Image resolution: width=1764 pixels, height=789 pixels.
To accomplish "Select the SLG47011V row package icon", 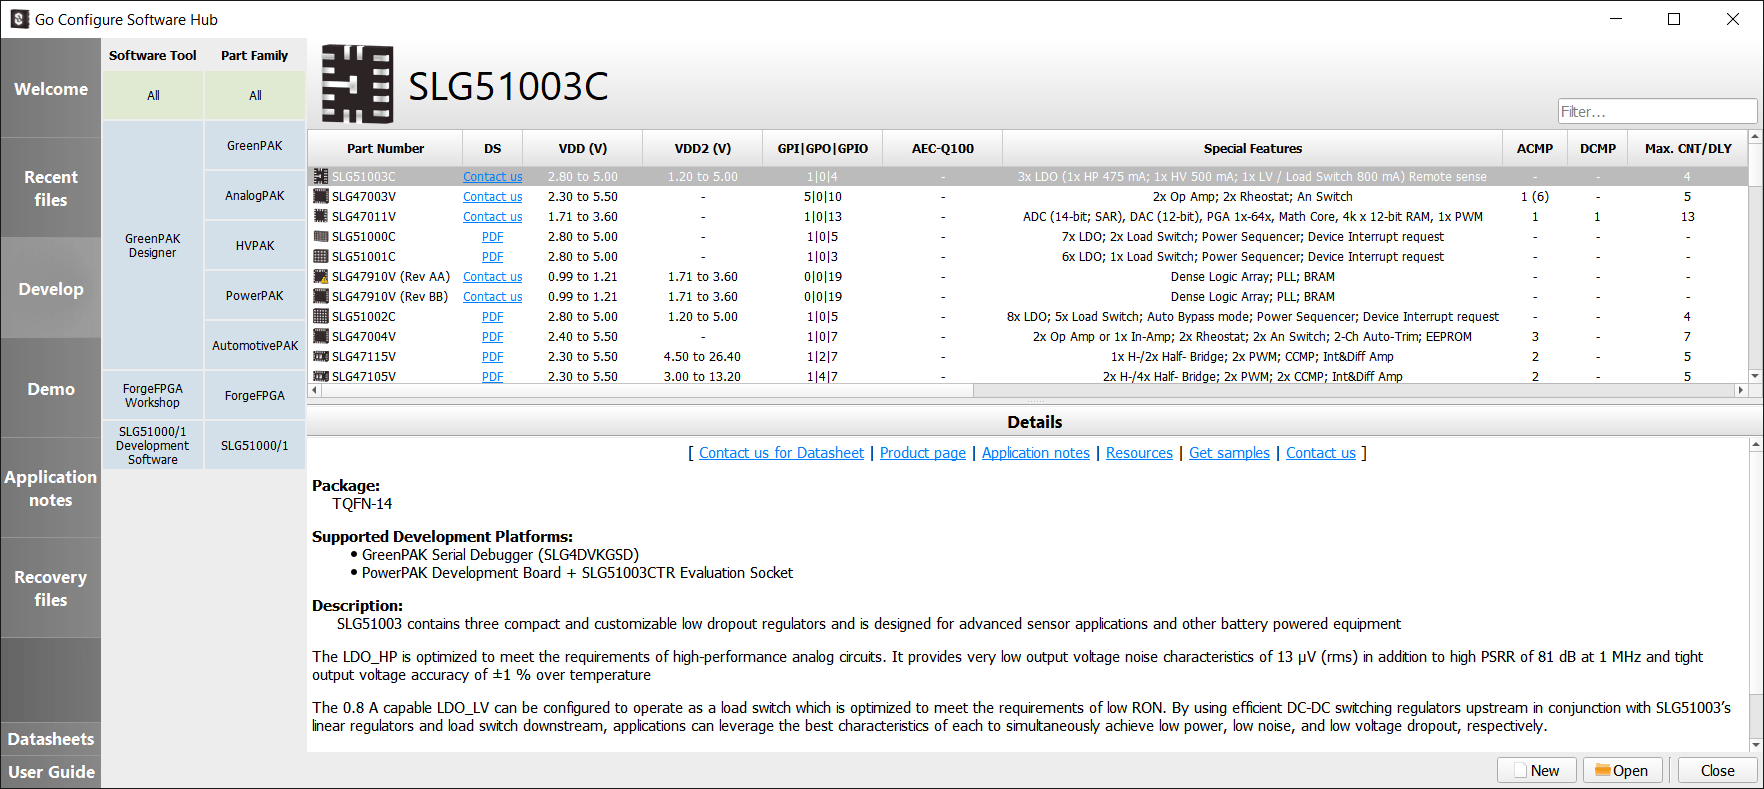I will point(320,217).
